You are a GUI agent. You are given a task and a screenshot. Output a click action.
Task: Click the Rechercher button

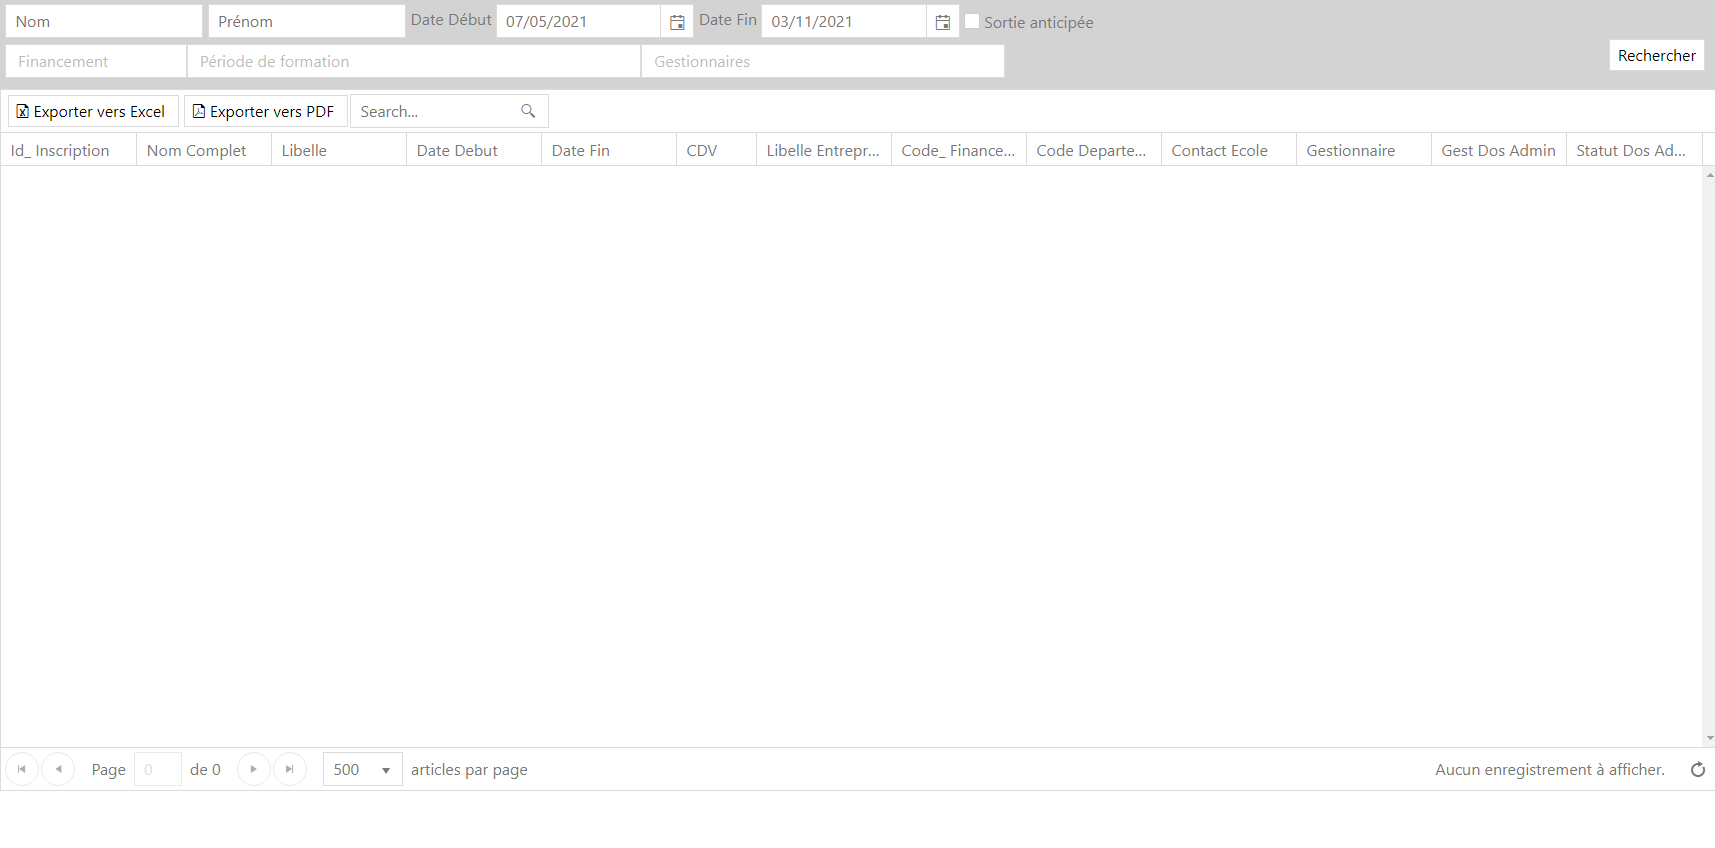pos(1656,56)
